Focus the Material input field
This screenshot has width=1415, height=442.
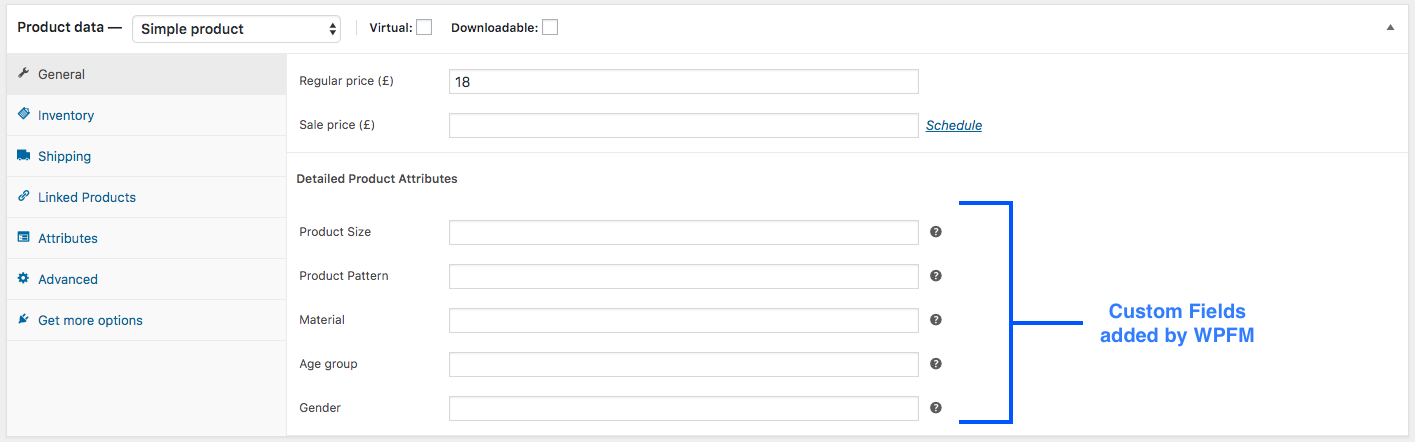tap(684, 320)
